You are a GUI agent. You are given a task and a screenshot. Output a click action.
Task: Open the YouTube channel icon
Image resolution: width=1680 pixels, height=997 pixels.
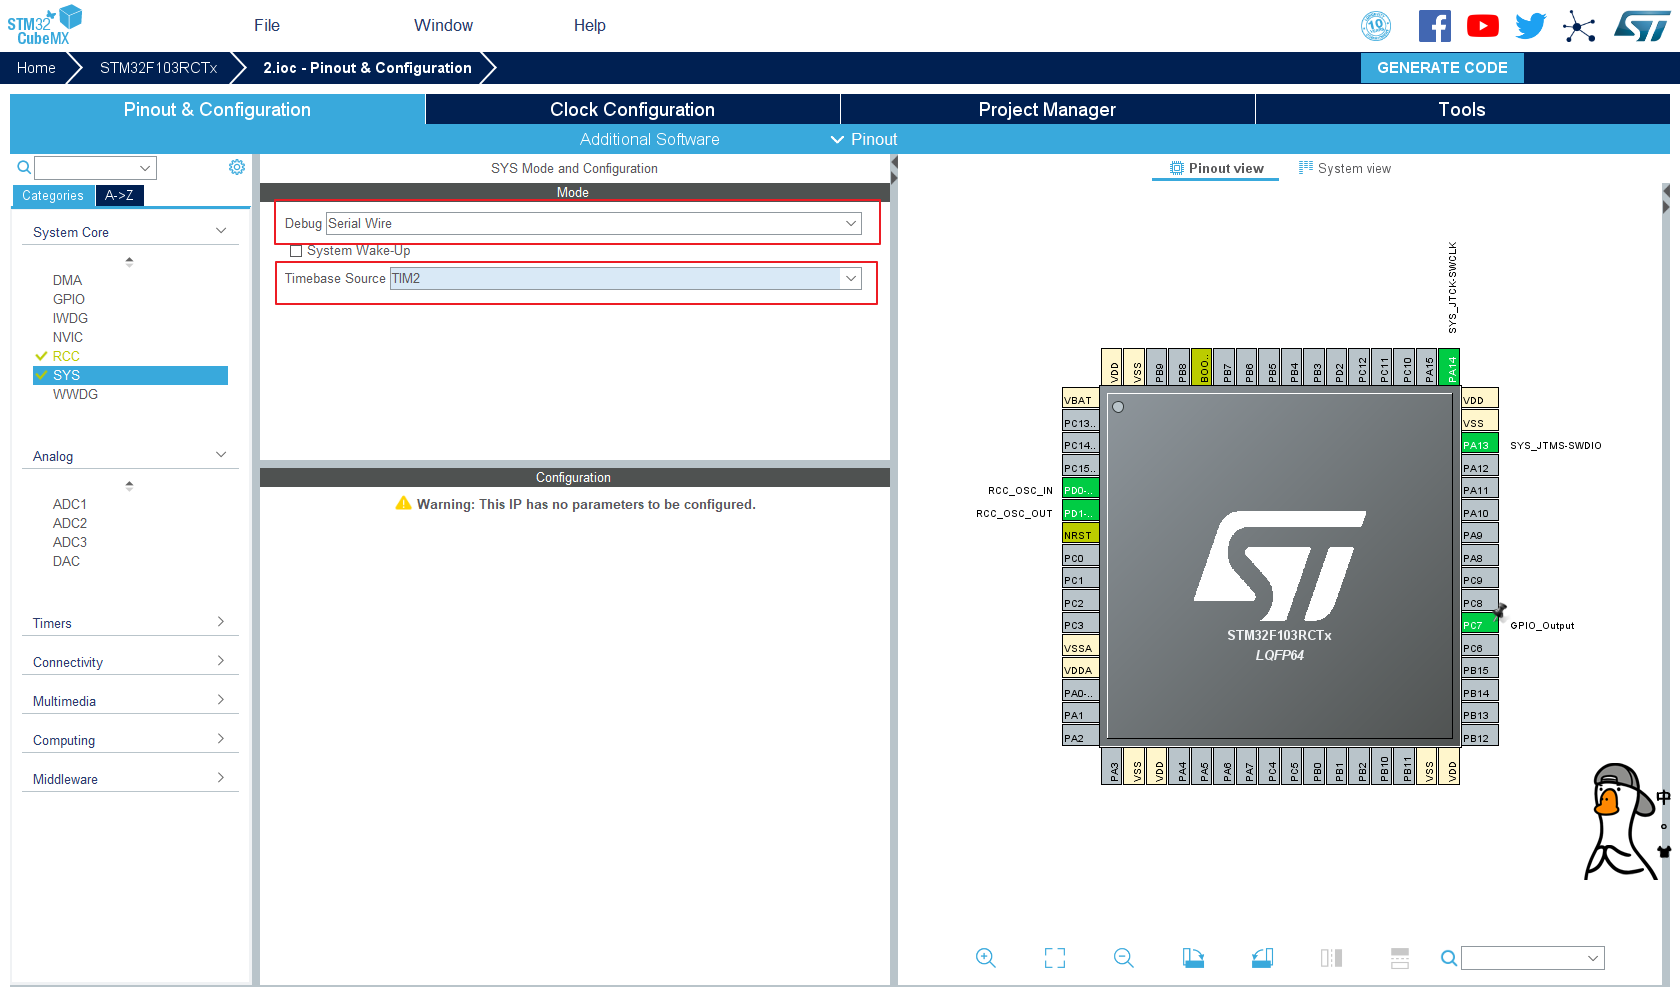coord(1483,26)
